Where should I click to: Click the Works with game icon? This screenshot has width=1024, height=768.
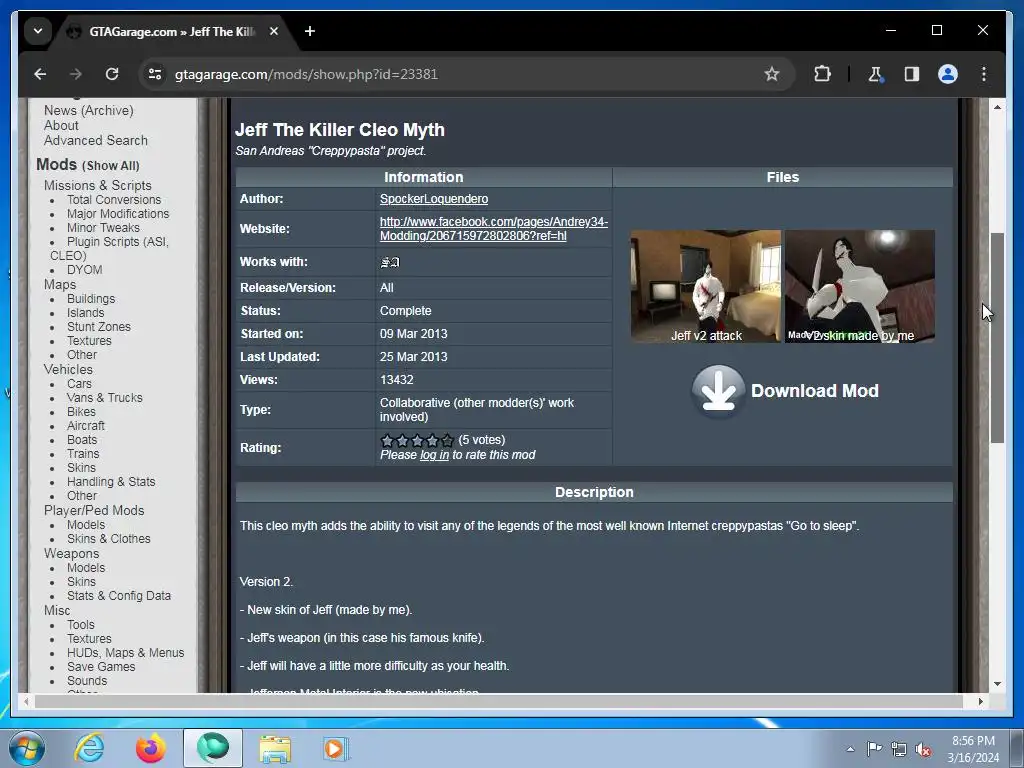[390, 262]
